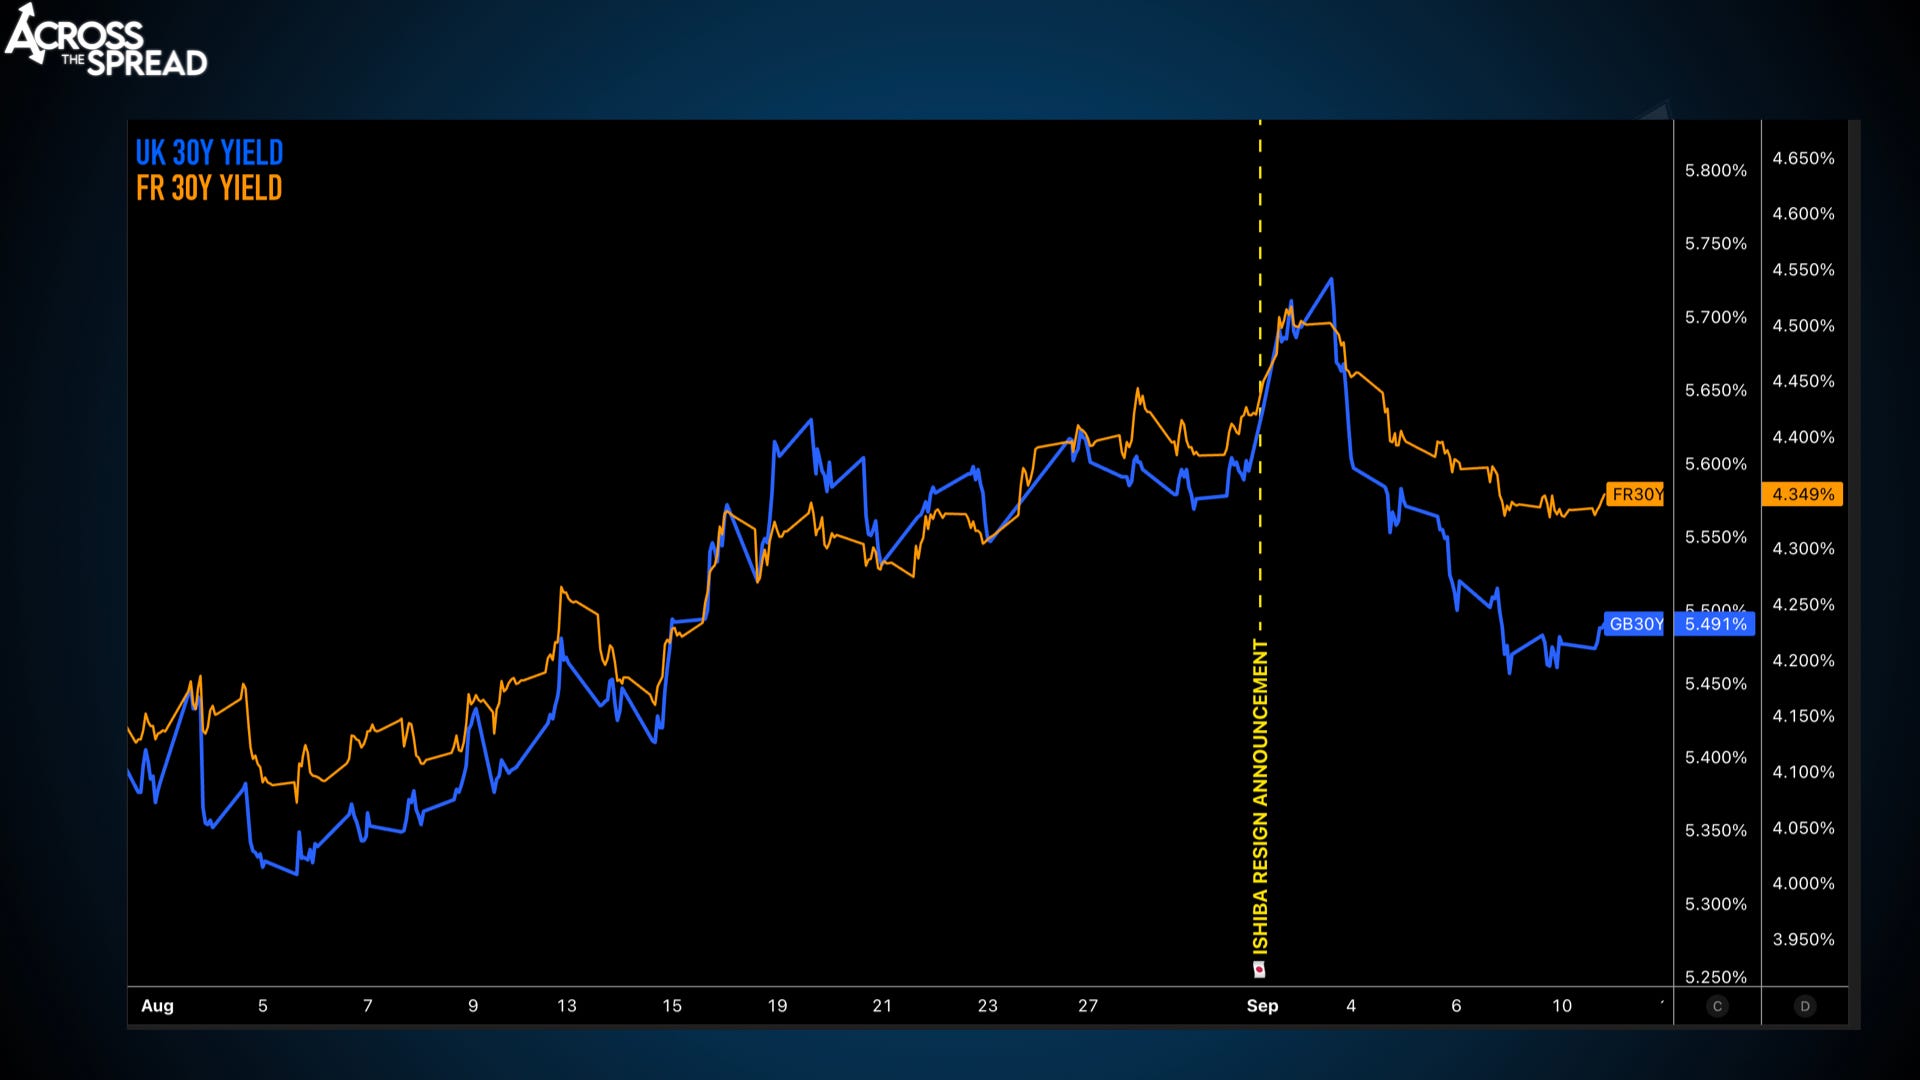
Task: Click the UK 30Y YIELD legend
Action: click(x=209, y=153)
